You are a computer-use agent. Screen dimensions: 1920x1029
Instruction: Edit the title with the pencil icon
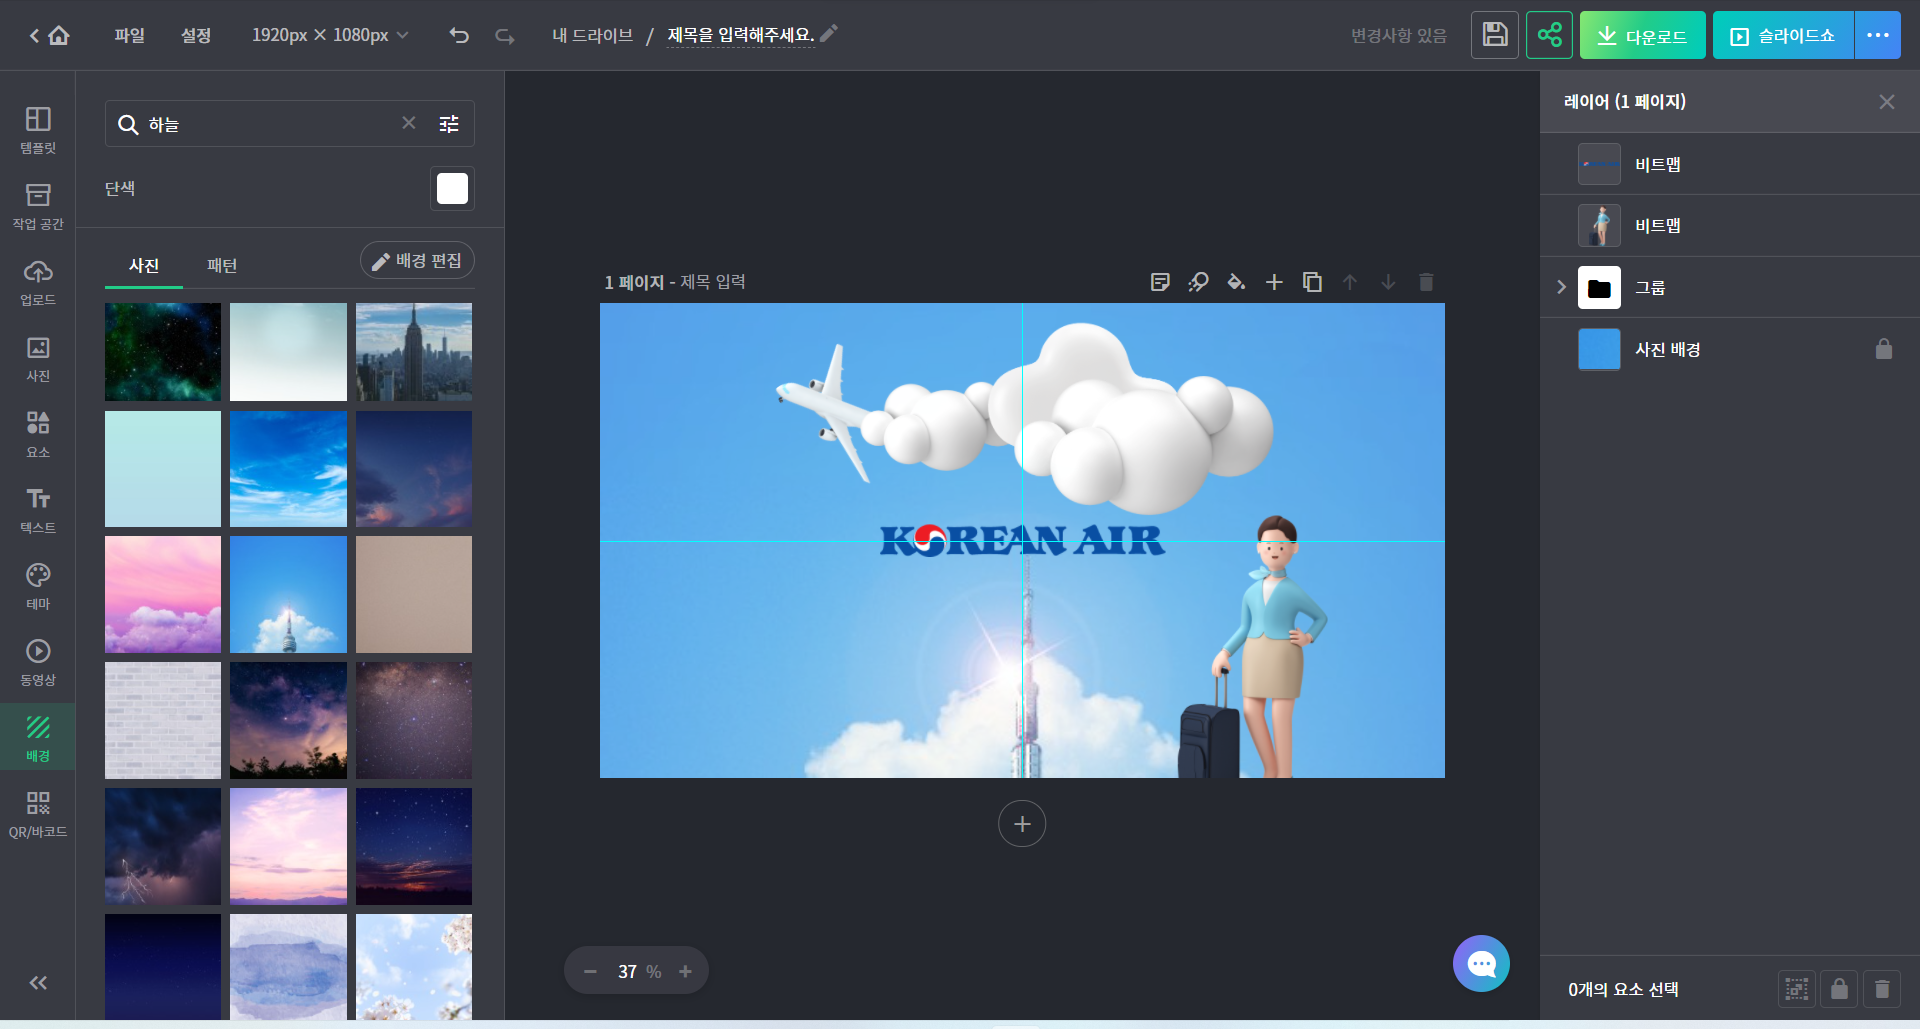click(829, 34)
